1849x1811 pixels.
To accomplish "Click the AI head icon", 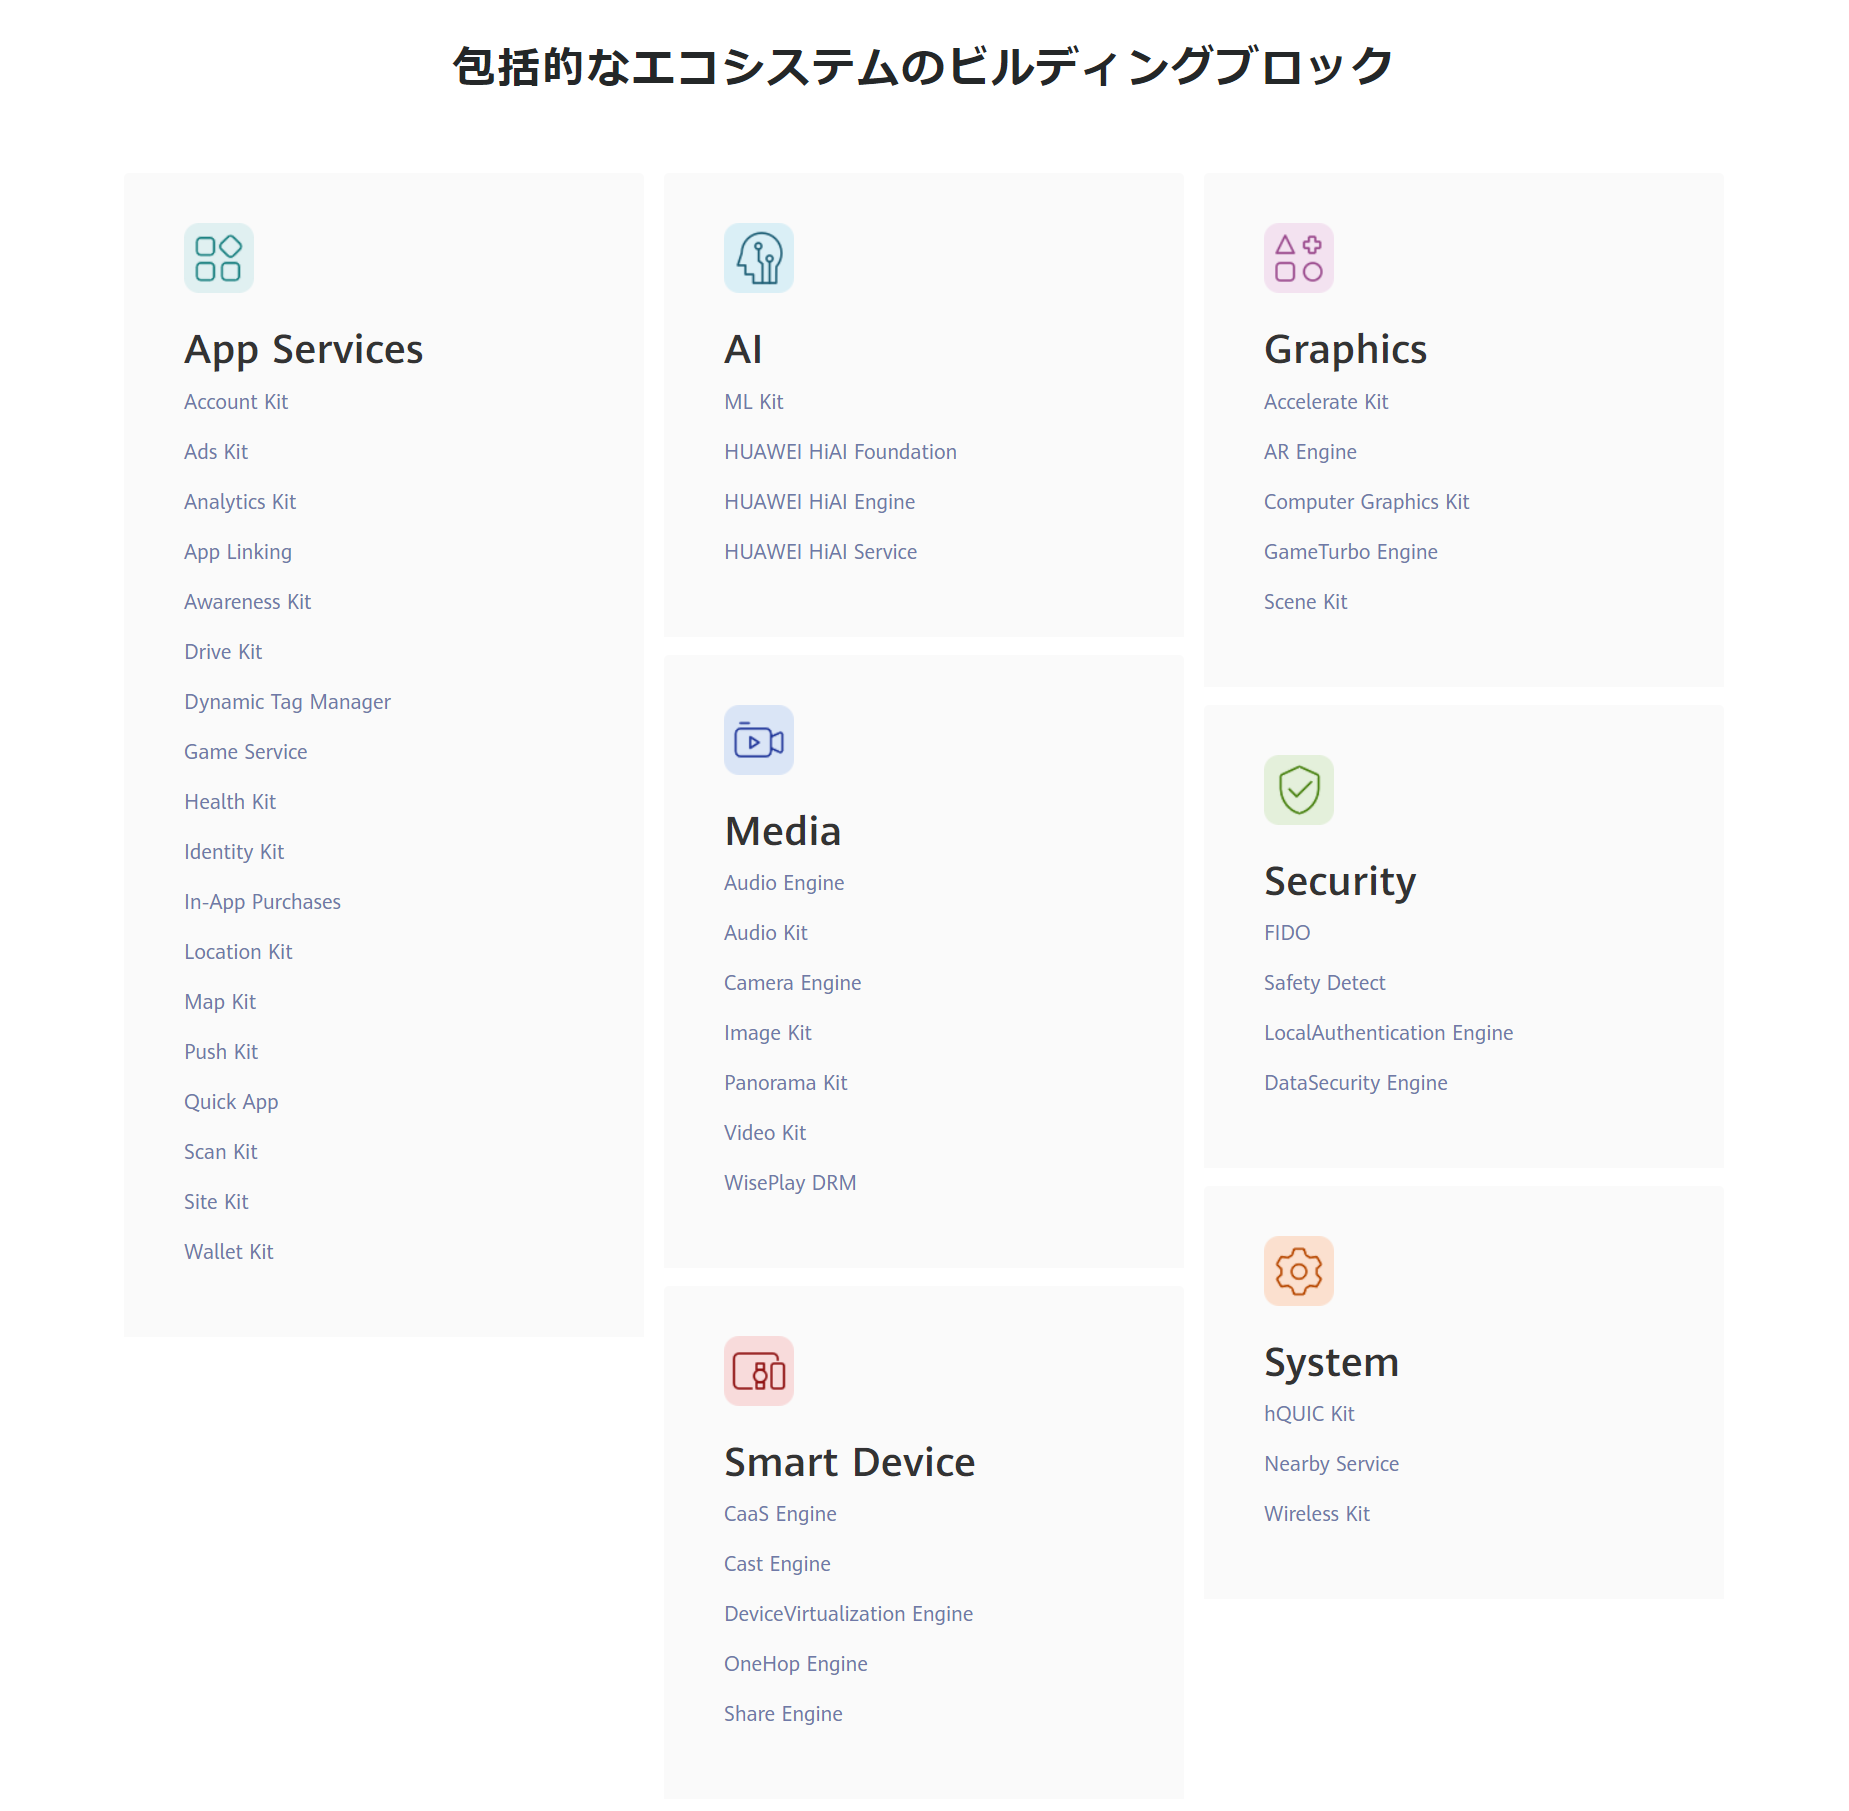I will 759,258.
